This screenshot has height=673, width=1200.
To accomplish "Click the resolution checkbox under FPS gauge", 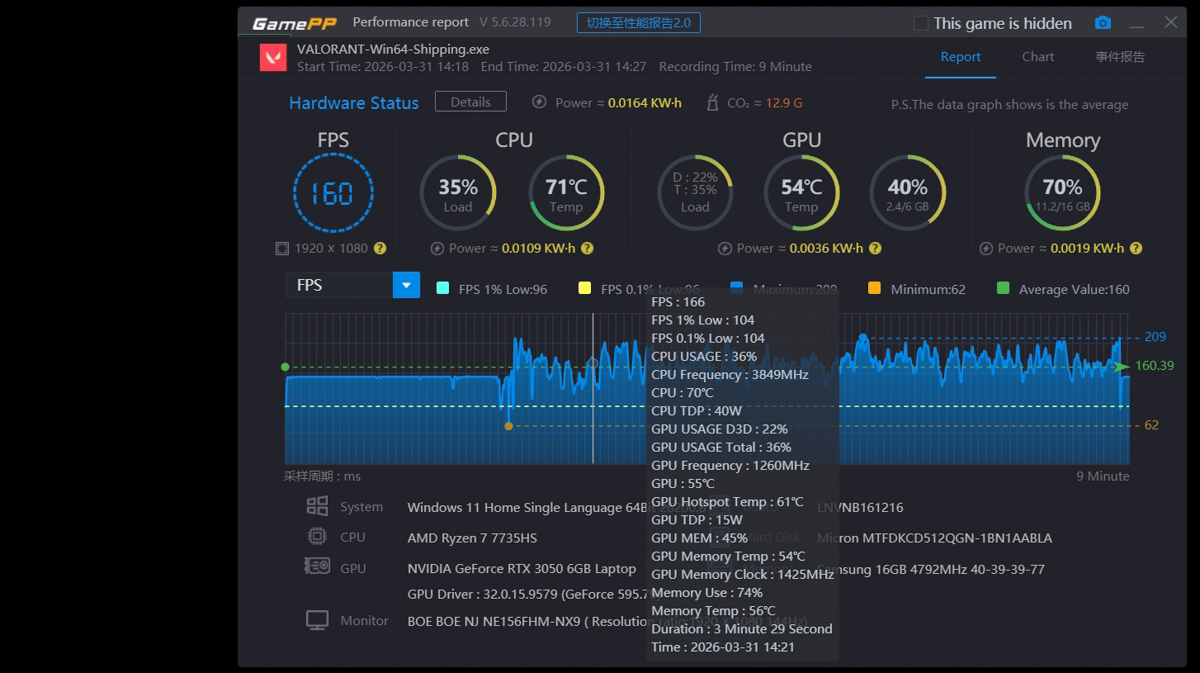I will 283,248.
